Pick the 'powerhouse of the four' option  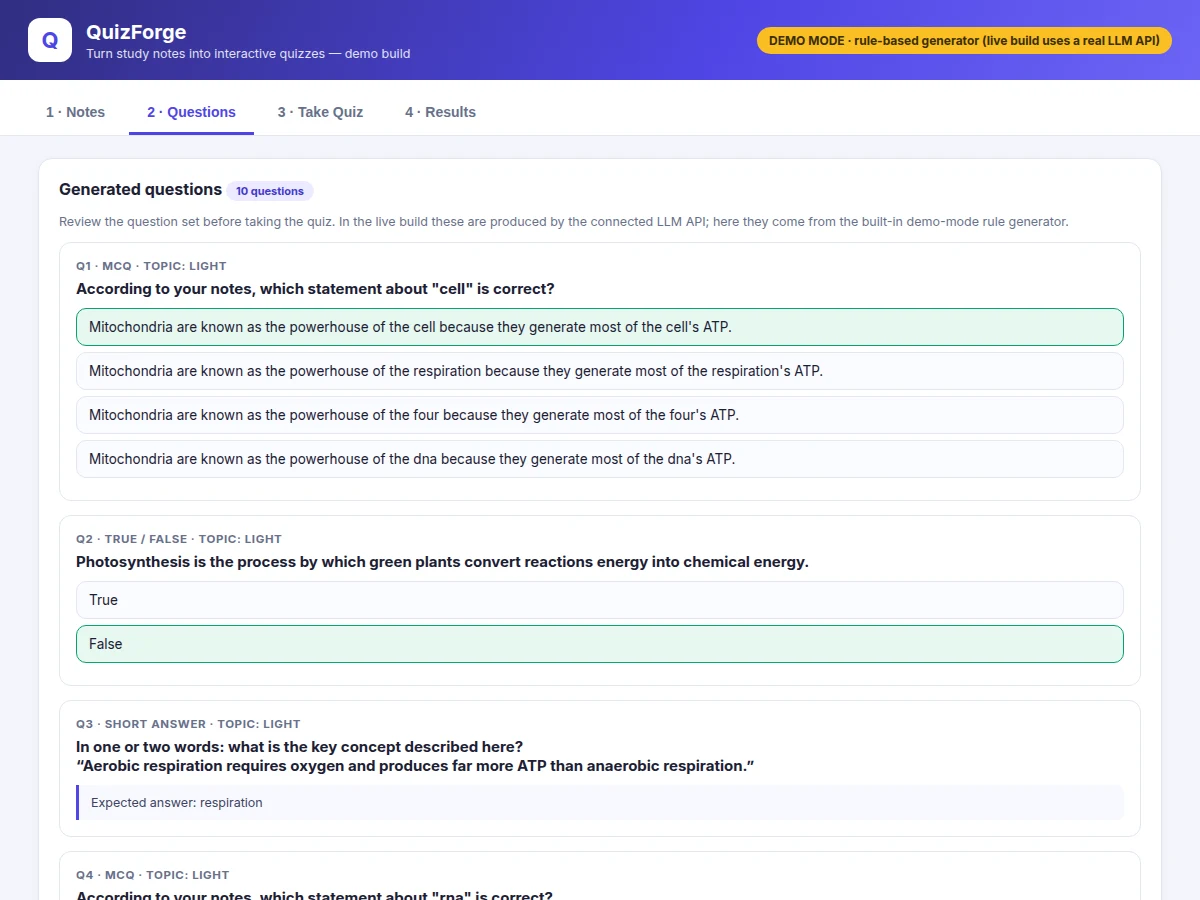click(600, 415)
